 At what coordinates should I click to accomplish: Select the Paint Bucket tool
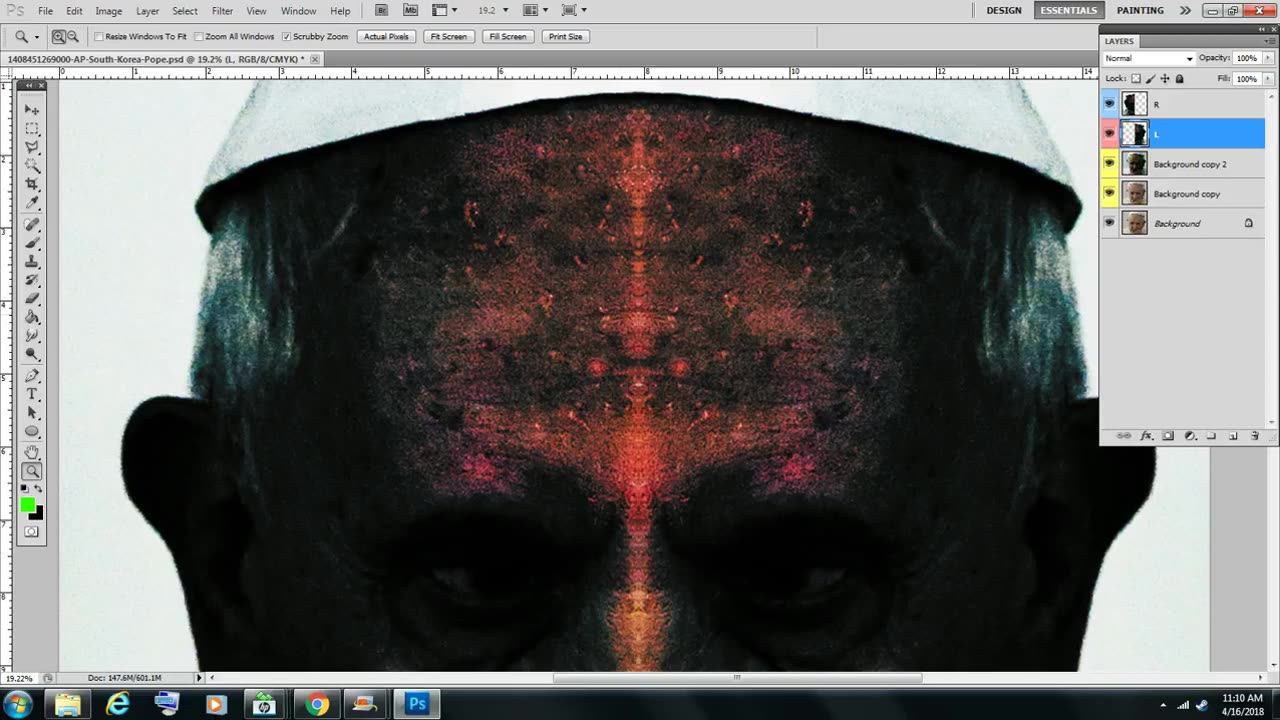[32, 317]
